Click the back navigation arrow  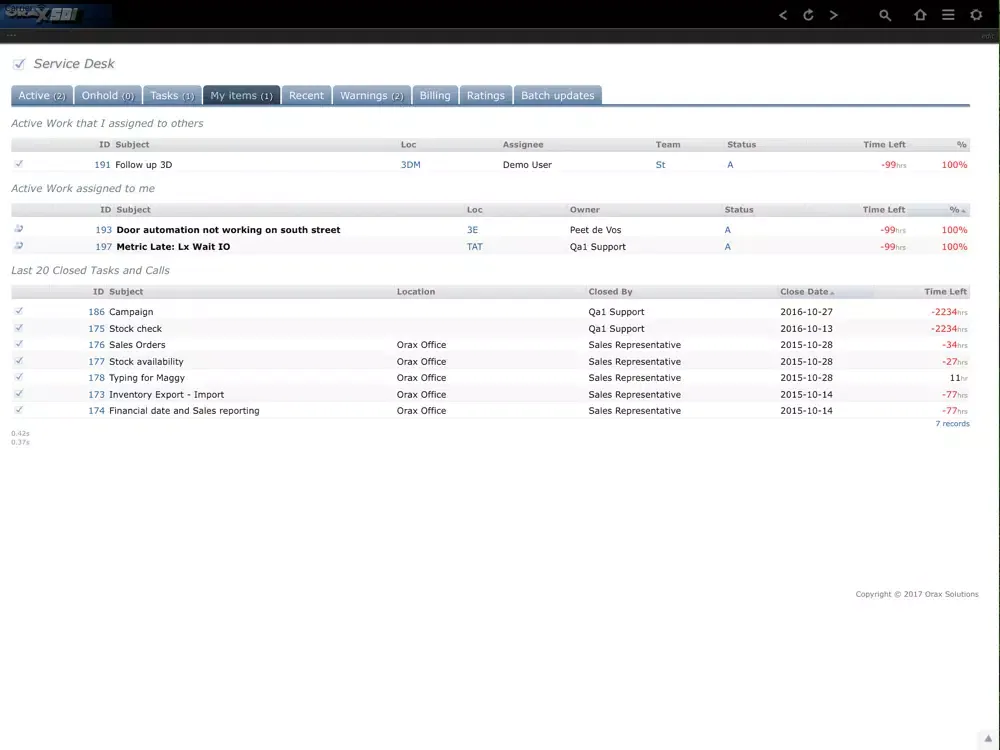pos(783,15)
